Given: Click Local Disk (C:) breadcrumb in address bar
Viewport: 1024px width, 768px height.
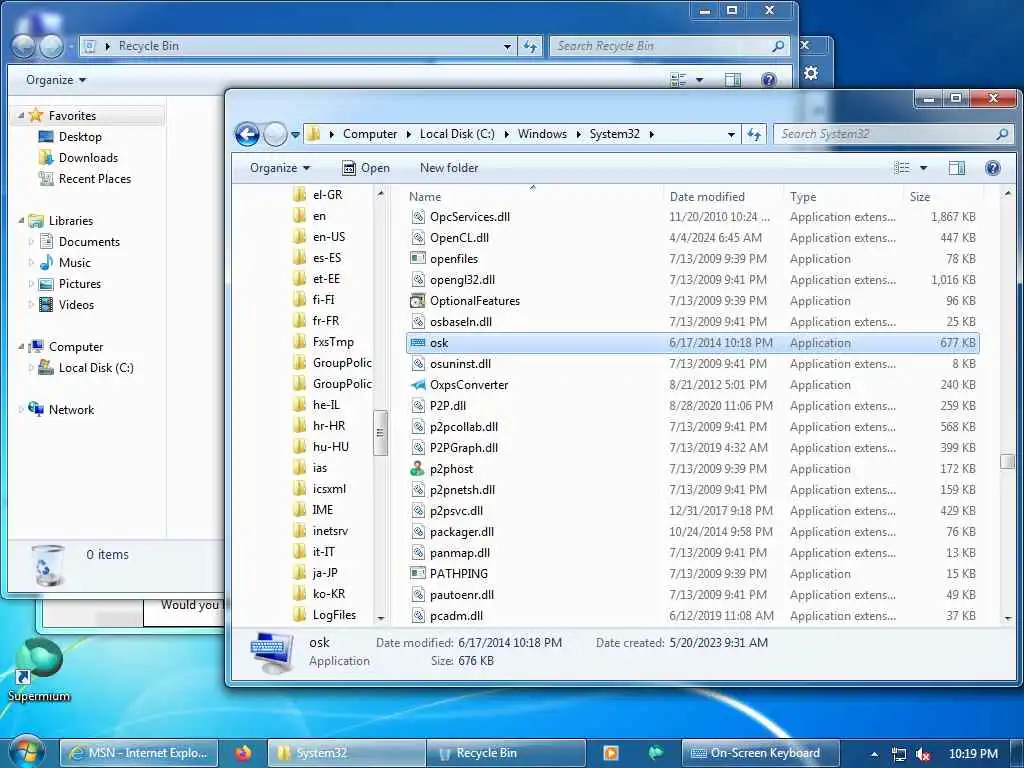Looking at the screenshot, I should (457, 134).
